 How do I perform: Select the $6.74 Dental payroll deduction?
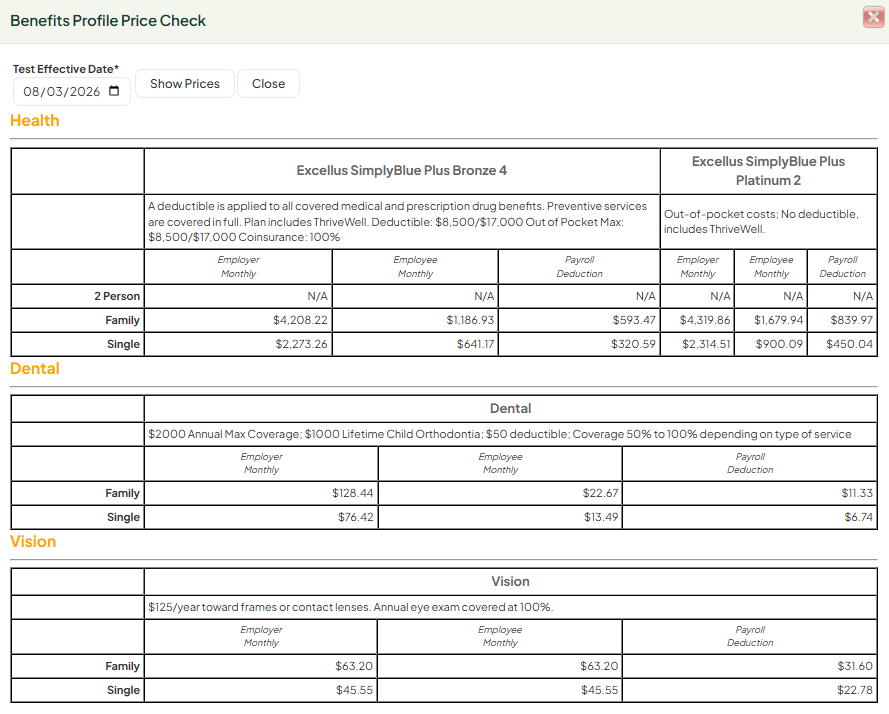pyautogui.click(x=858, y=517)
